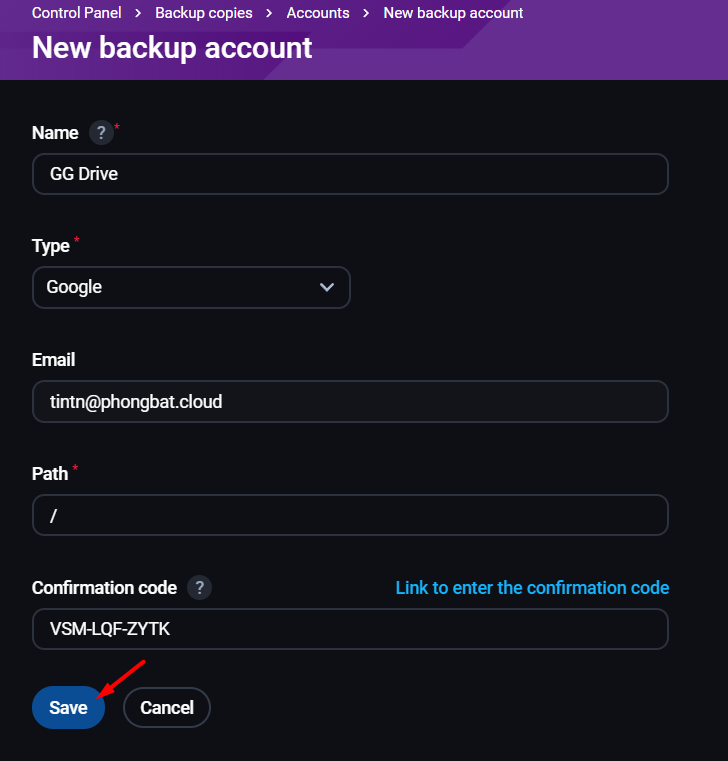Go to Control Panel breadcrumb
This screenshot has width=728, height=761.
(77, 13)
